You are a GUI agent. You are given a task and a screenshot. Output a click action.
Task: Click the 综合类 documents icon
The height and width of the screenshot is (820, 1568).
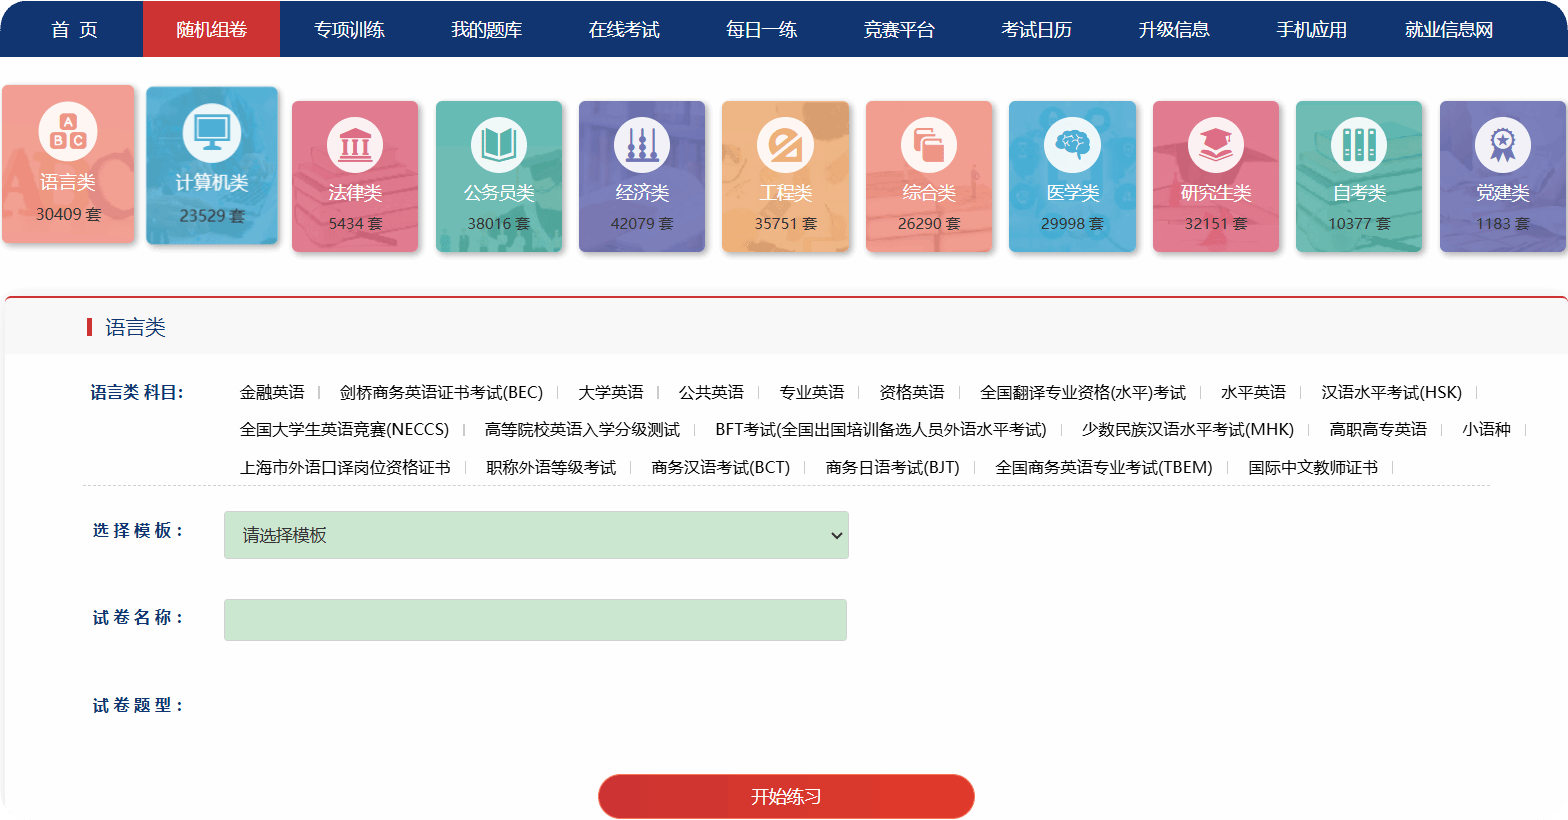point(929,145)
